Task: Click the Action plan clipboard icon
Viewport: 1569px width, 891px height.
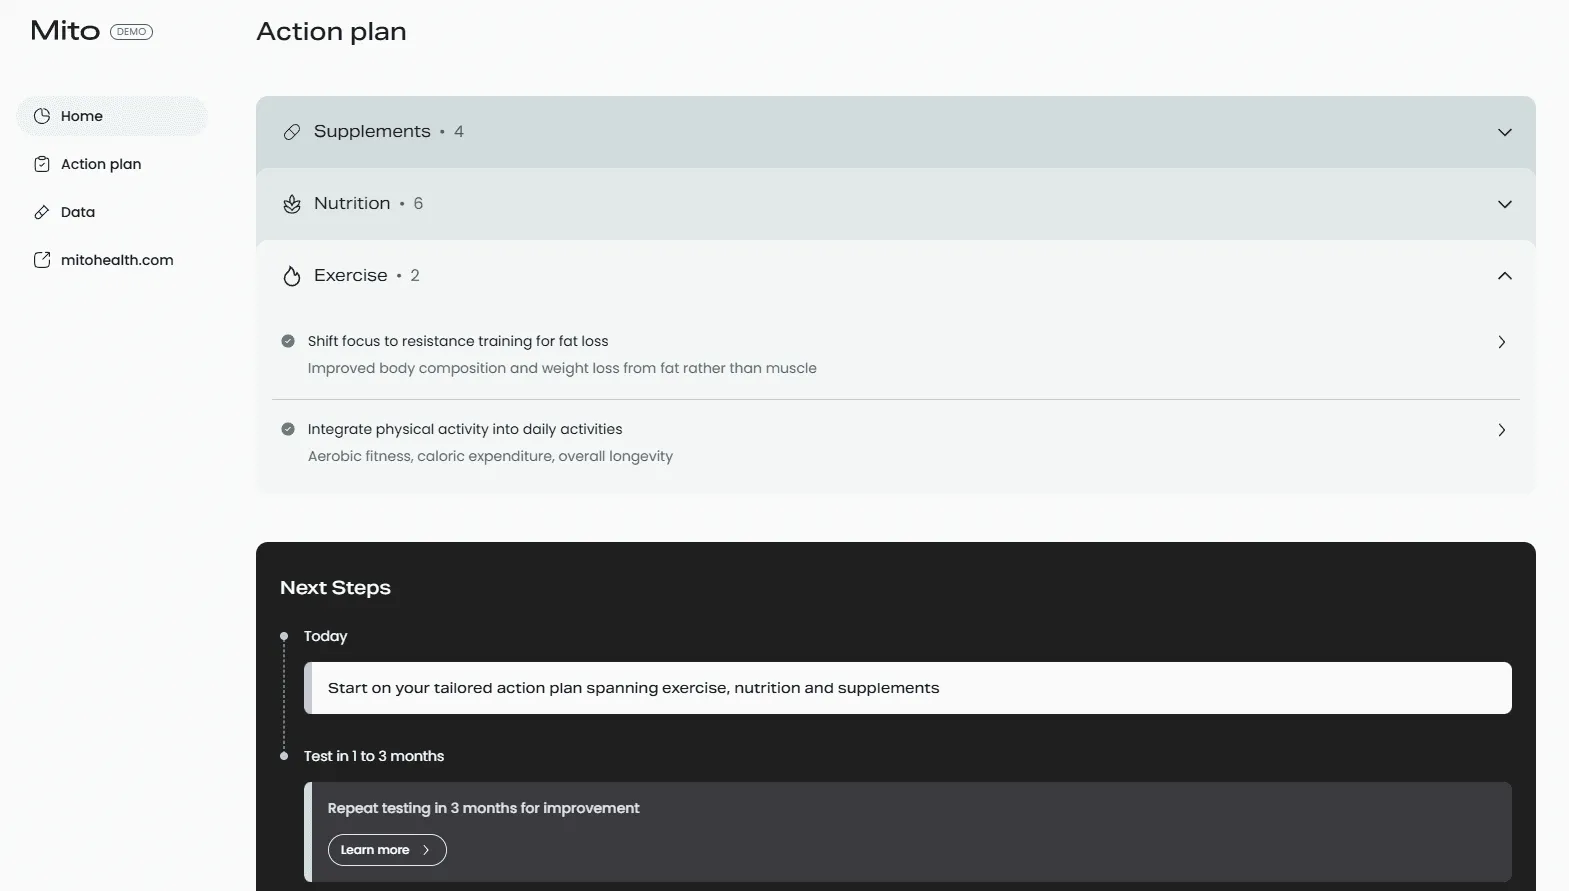Action: (x=42, y=163)
